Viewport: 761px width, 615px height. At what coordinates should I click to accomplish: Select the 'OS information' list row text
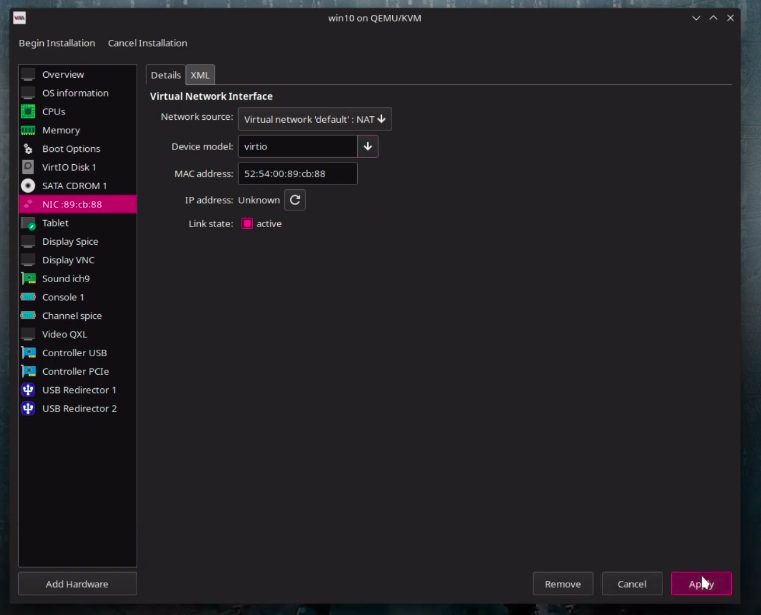pos(75,93)
